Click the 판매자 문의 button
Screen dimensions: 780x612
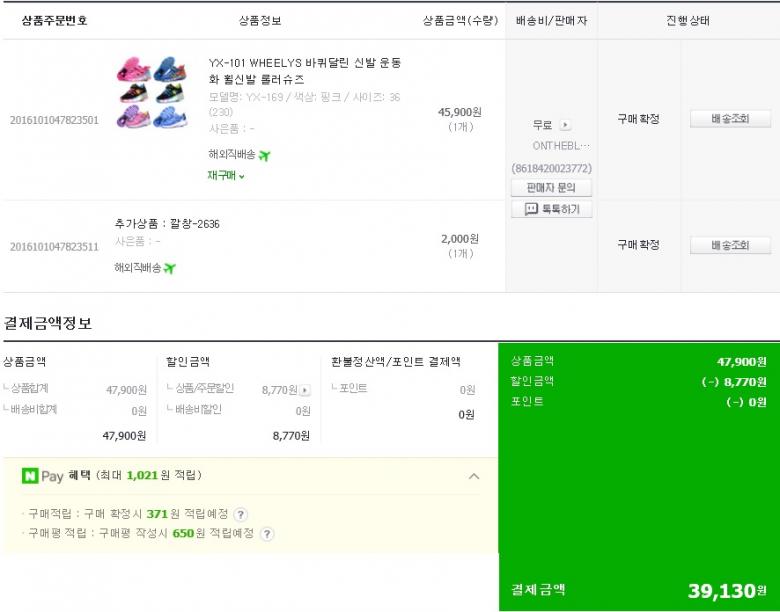coord(551,188)
